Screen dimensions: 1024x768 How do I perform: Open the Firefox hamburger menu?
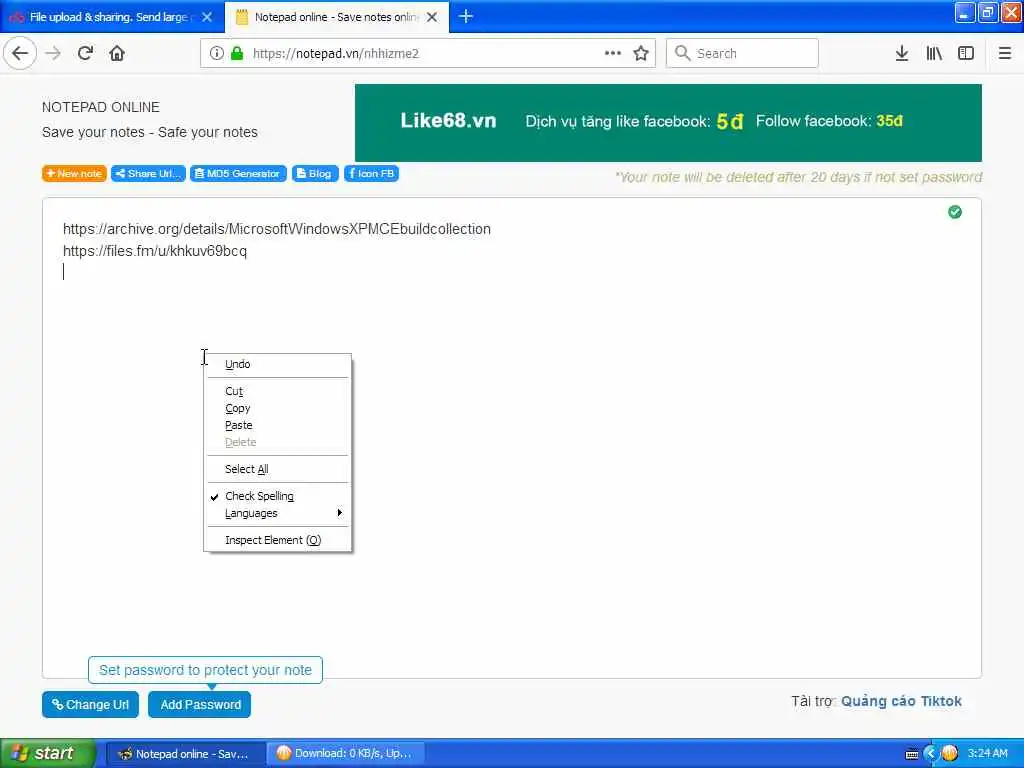(x=1005, y=53)
